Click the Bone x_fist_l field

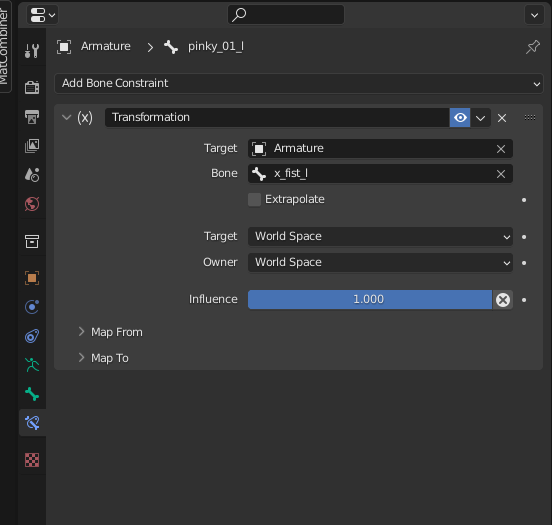[x=372, y=174]
